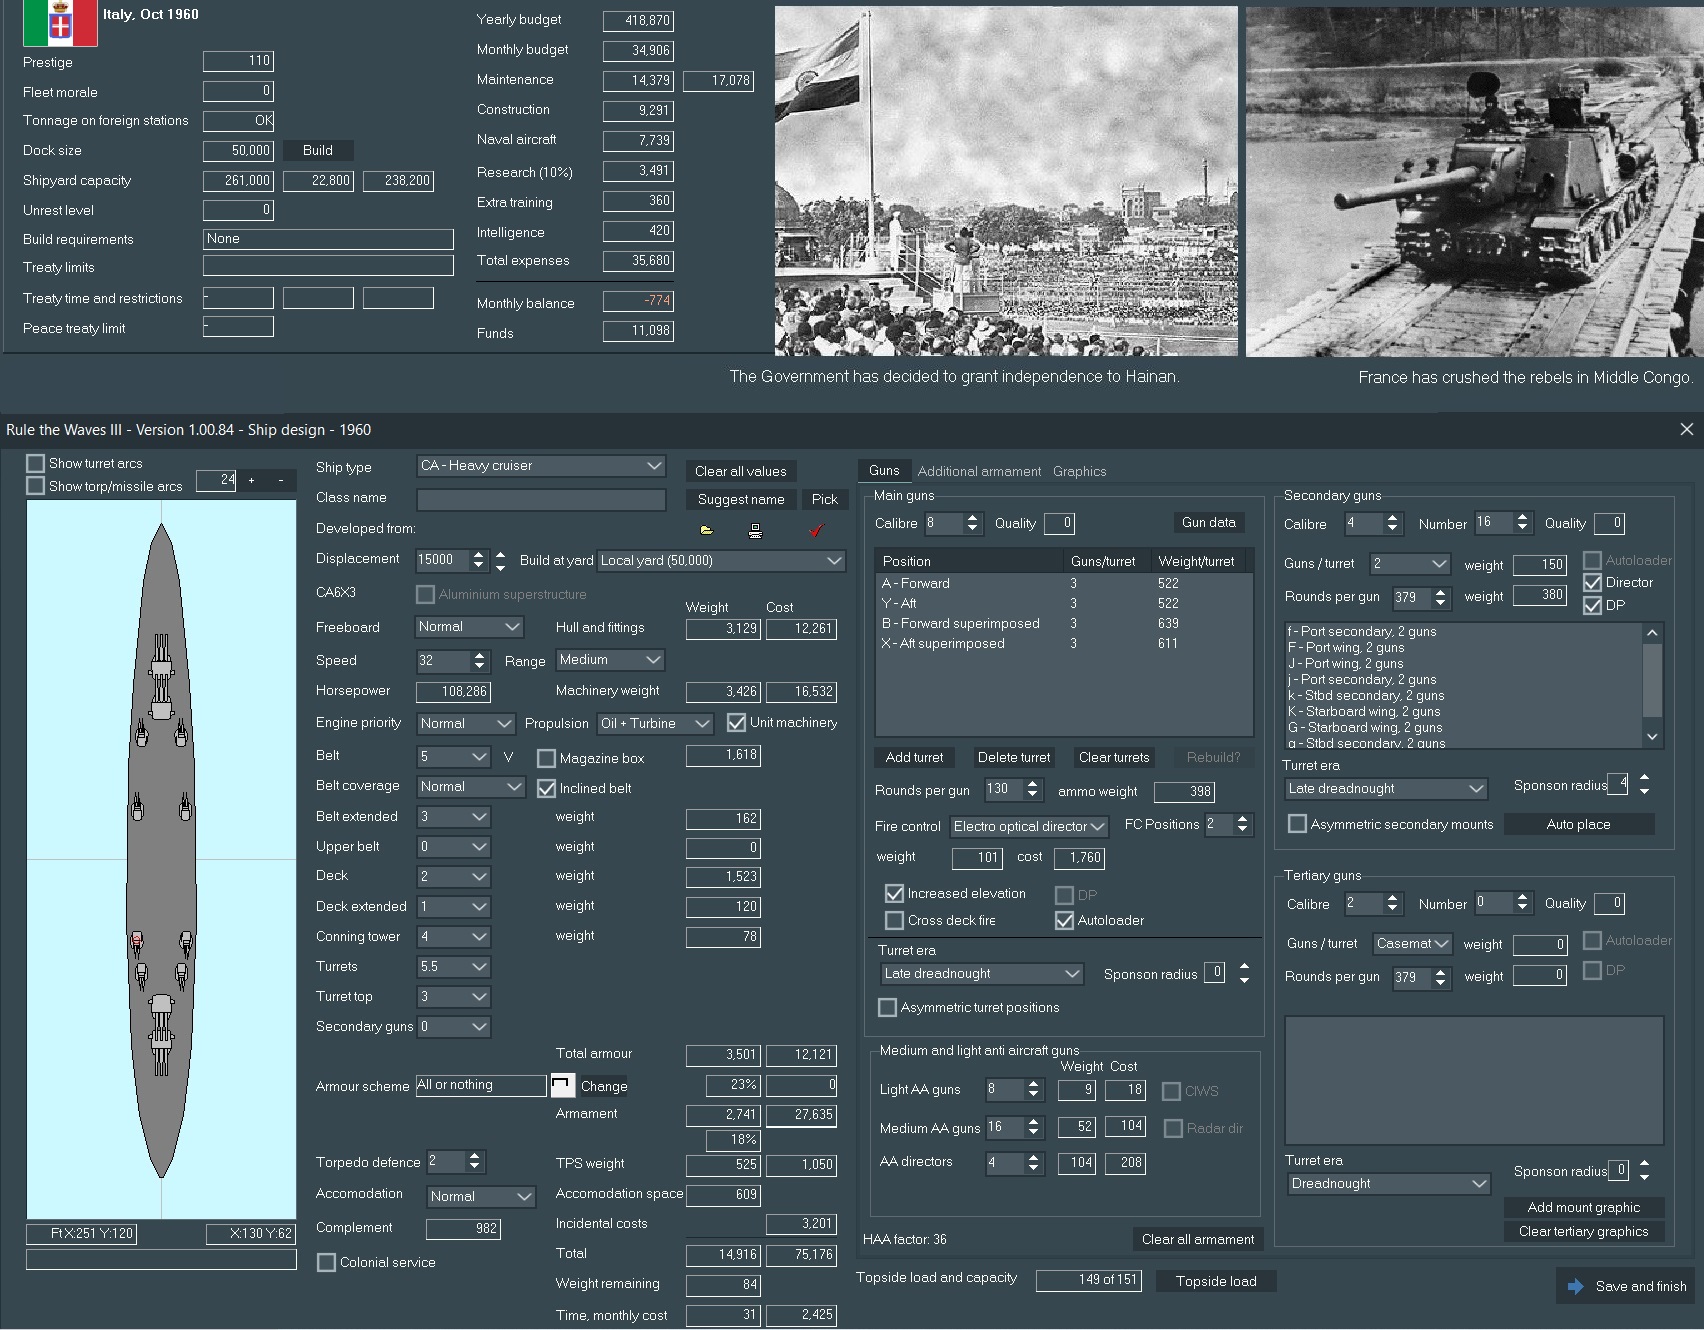The width and height of the screenshot is (1704, 1330).
Task: Open Build at yard dropdown
Action: click(721, 561)
